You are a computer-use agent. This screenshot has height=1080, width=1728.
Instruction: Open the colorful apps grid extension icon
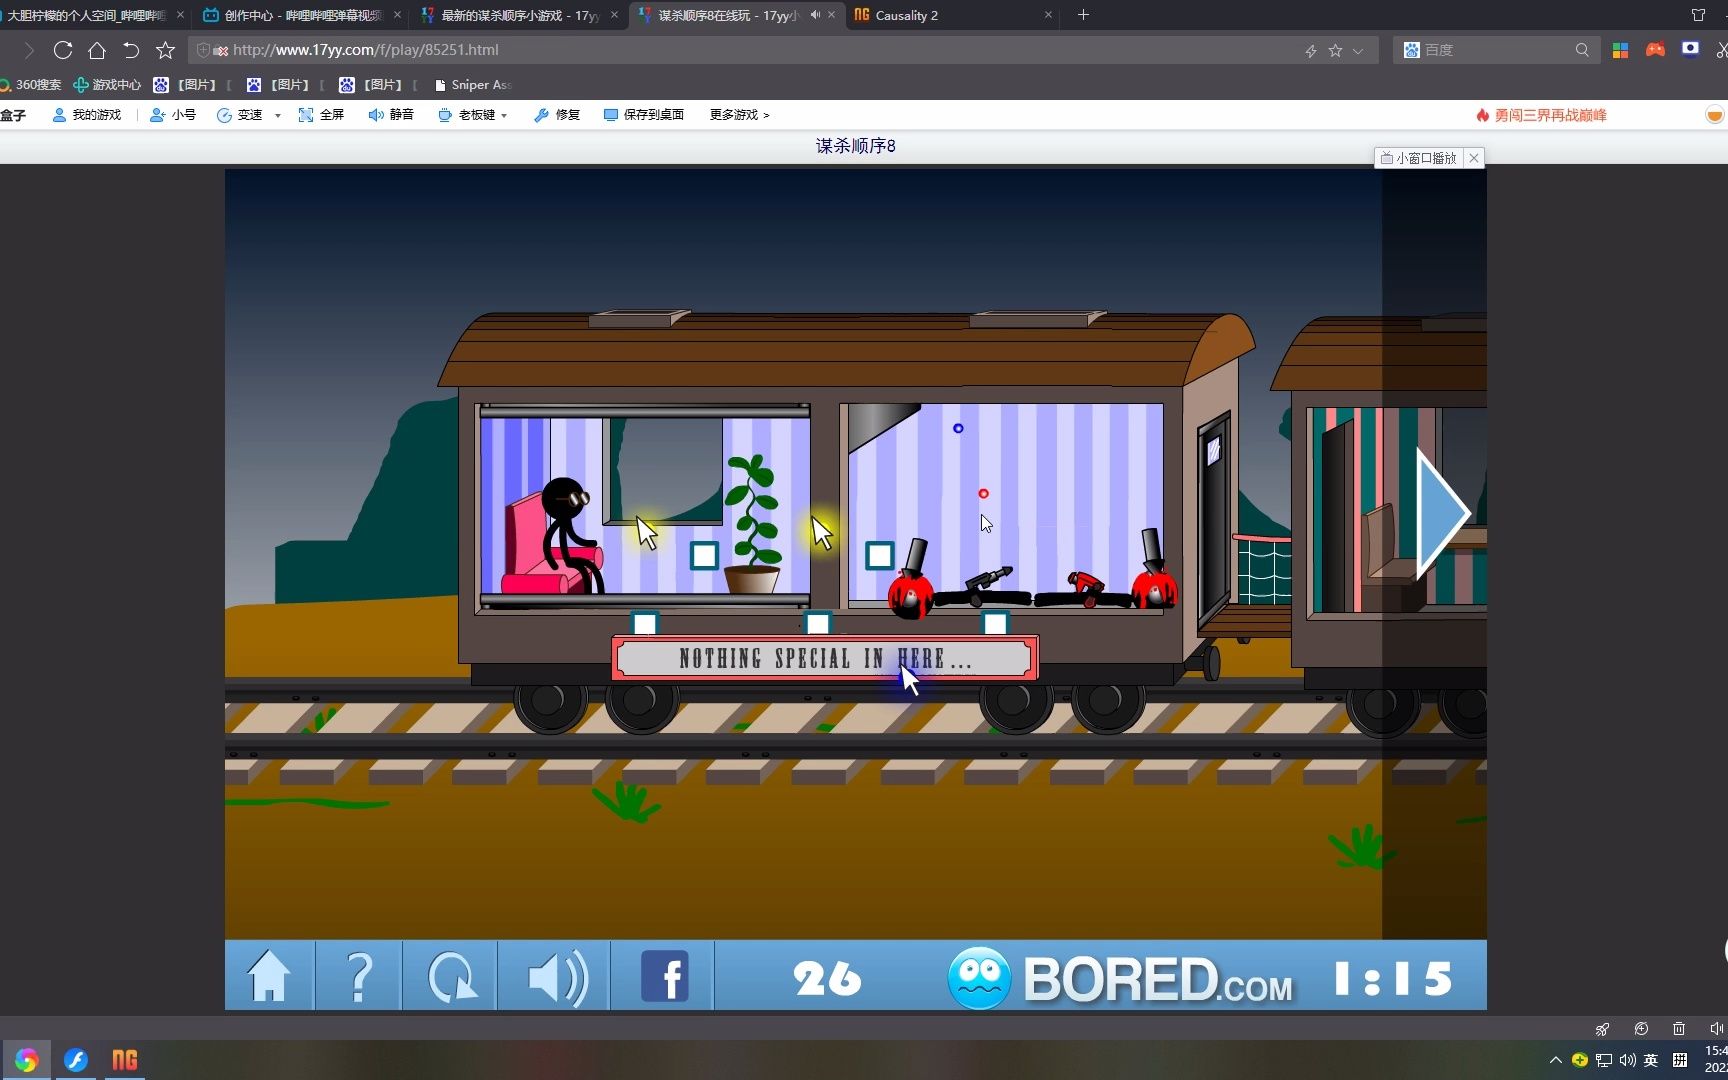click(1621, 50)
